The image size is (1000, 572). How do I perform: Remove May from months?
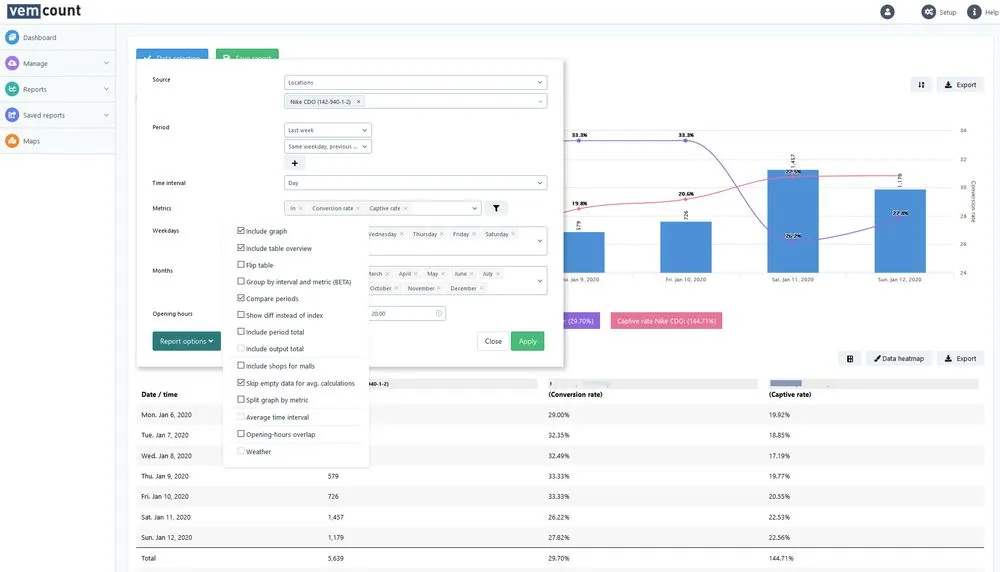click(x=443, y=274)
